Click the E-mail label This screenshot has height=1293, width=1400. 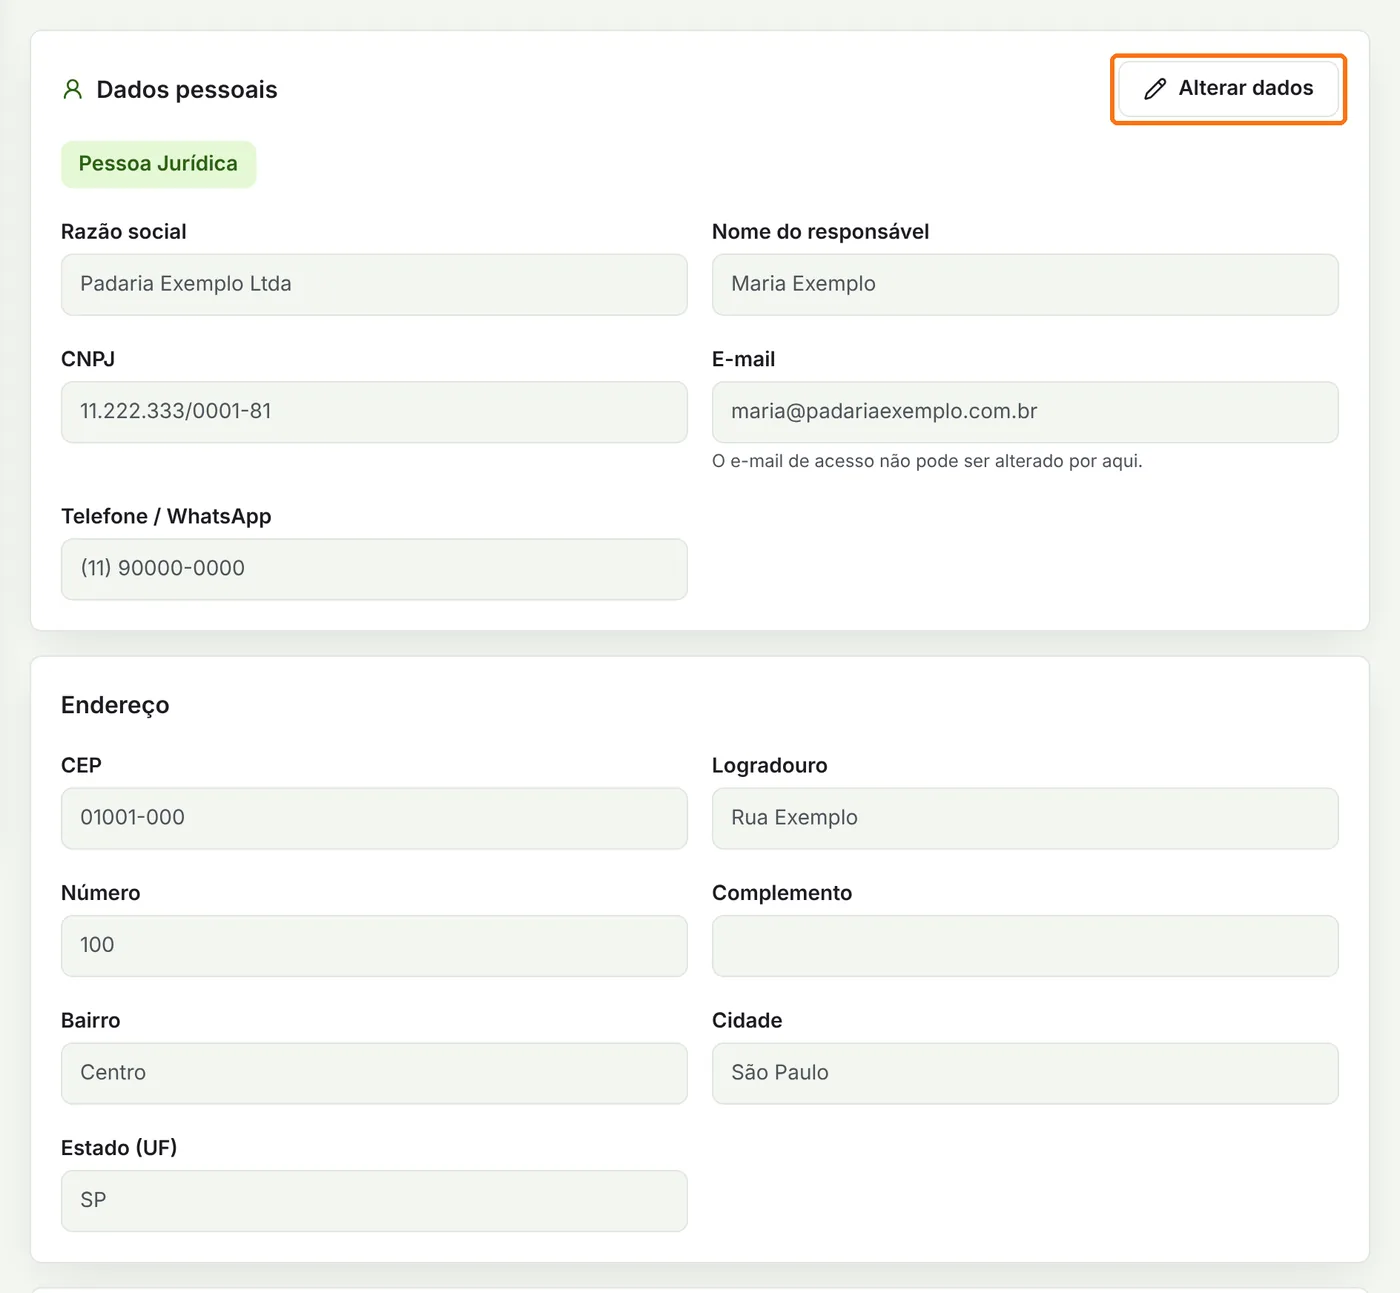tap(744, 359)
